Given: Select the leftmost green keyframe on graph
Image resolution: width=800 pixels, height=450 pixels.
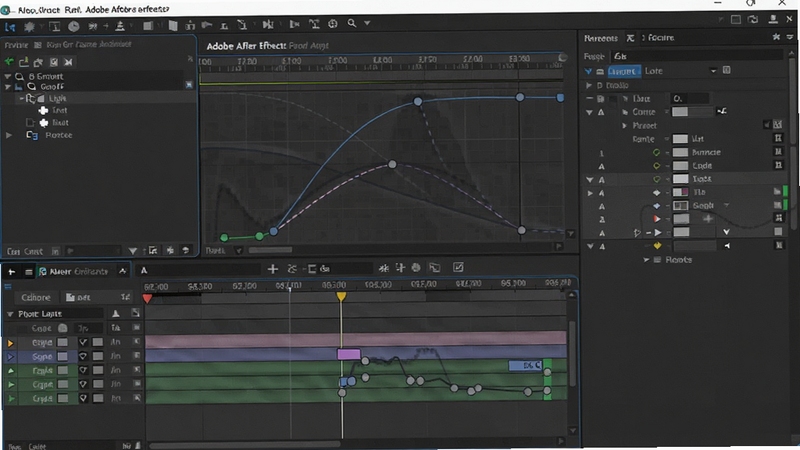Looking at the screenshot, I should (x=224, y=237).
